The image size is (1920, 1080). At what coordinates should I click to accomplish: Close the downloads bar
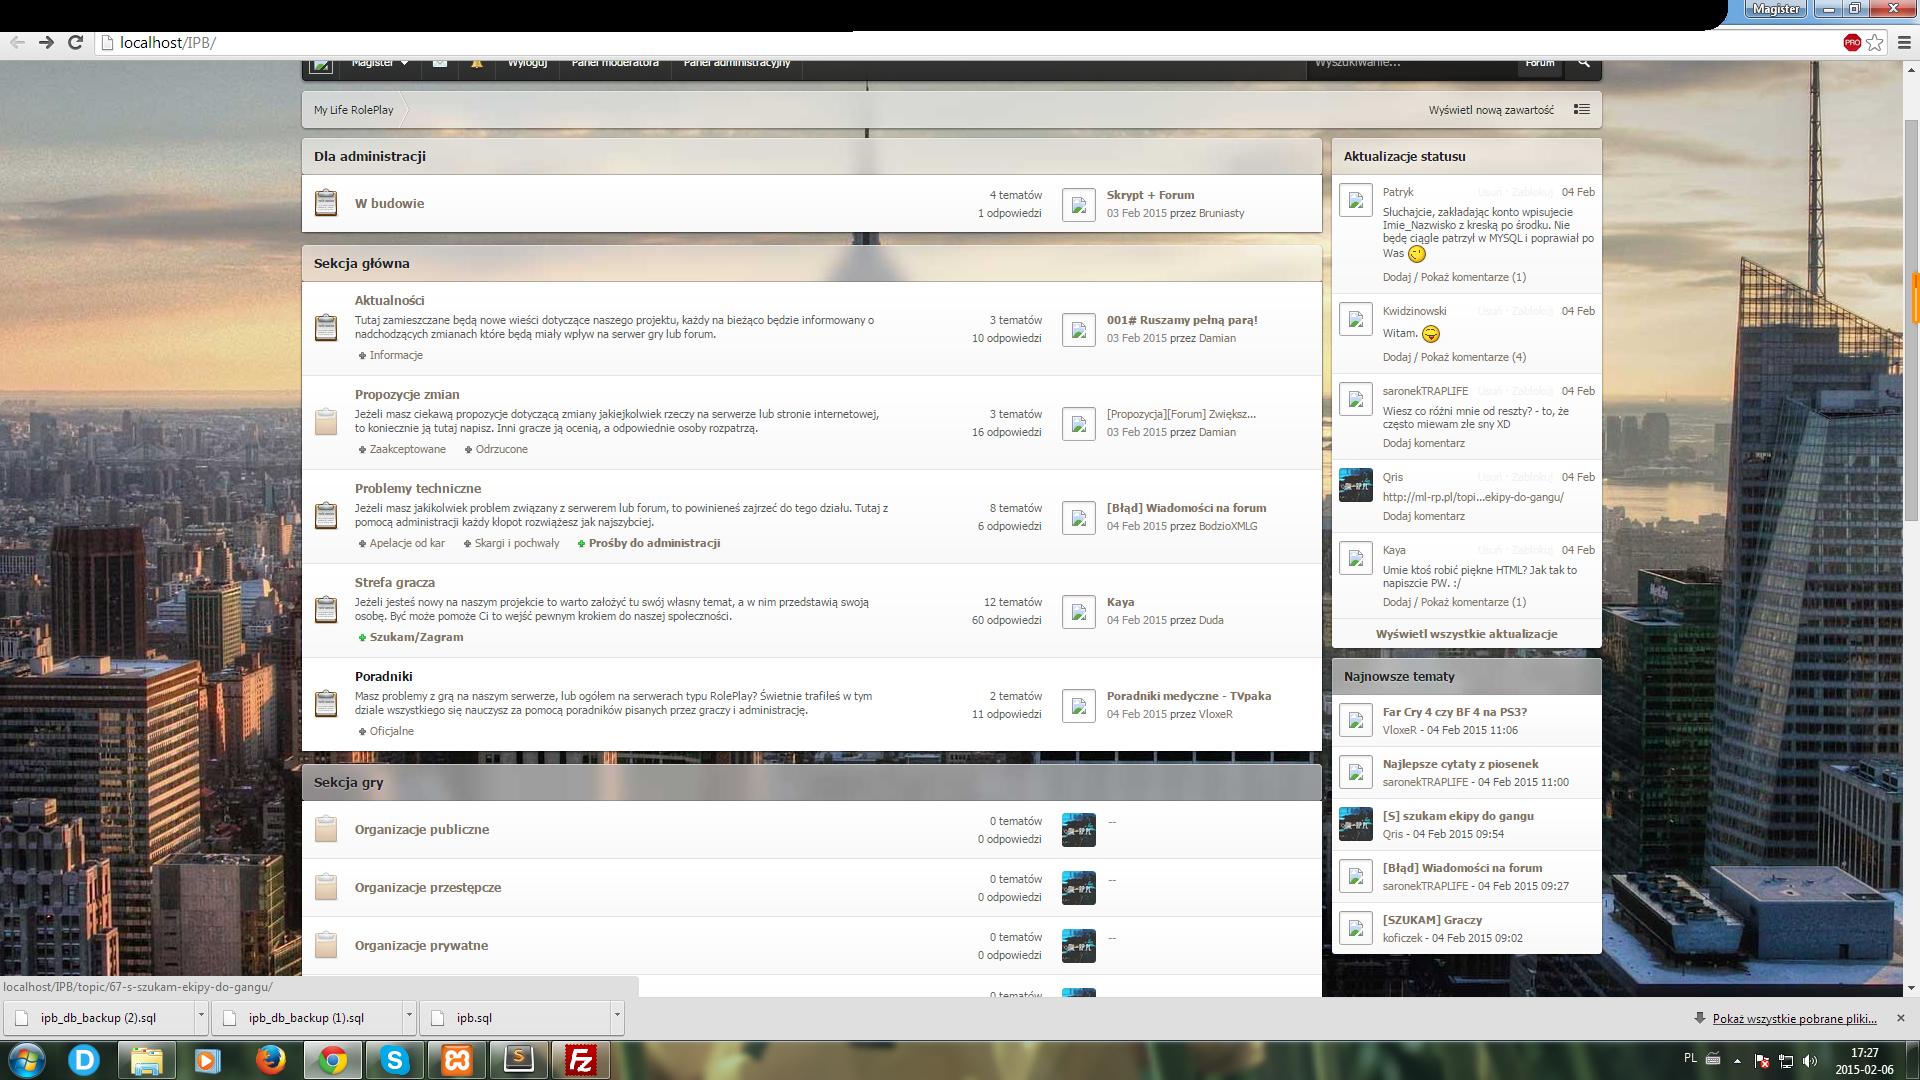click(x=1900, y=1018)
